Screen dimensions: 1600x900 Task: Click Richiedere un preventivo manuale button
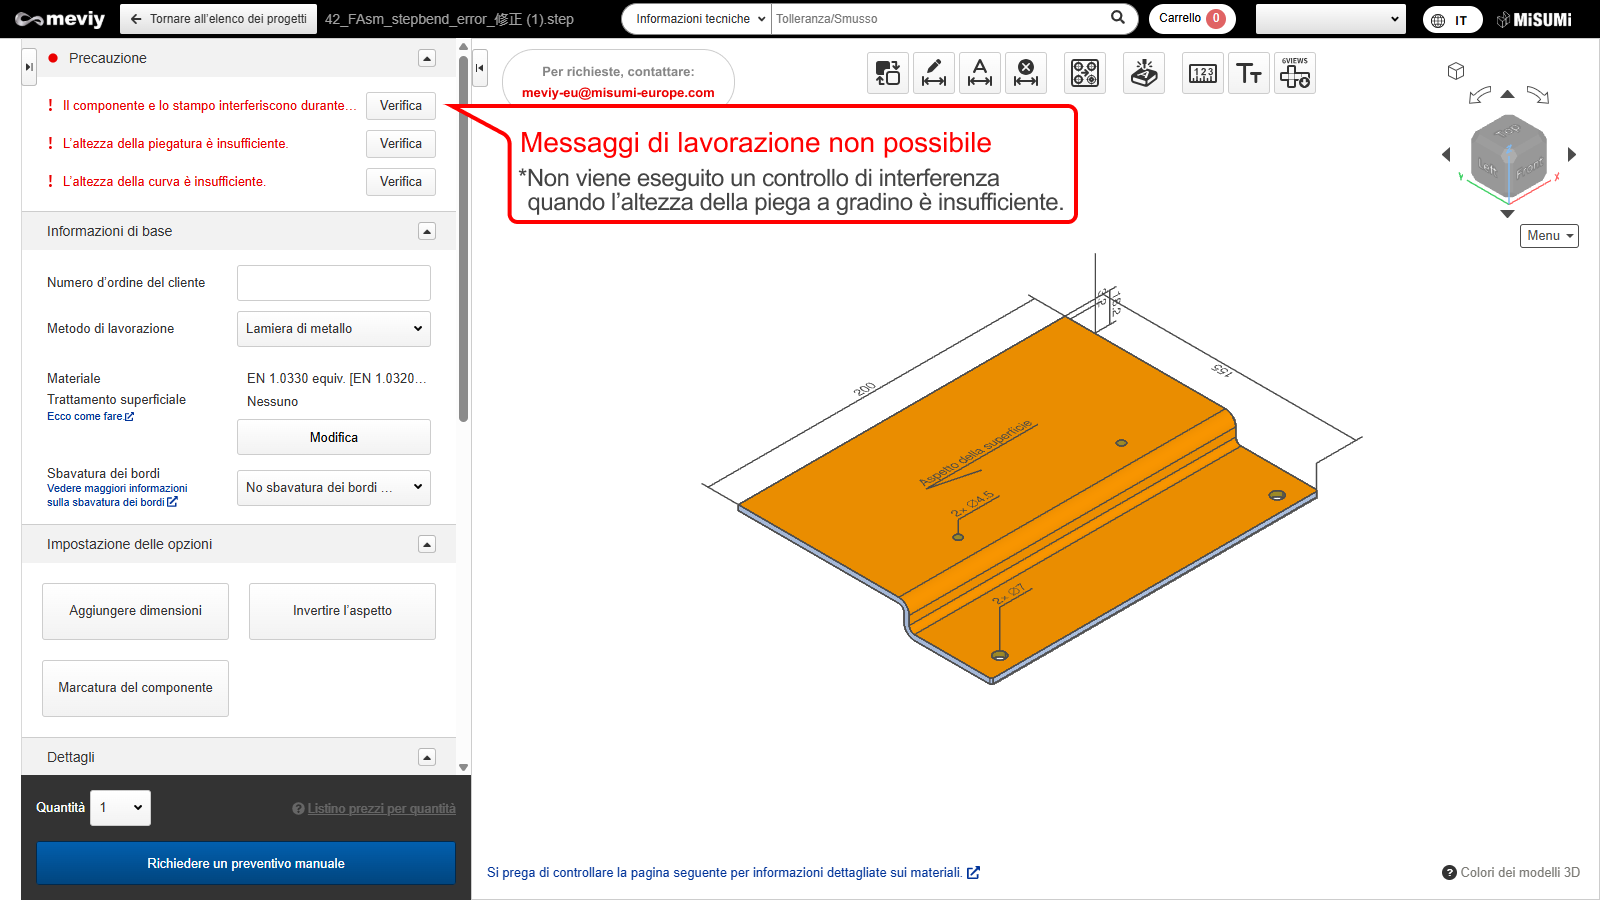246,863
